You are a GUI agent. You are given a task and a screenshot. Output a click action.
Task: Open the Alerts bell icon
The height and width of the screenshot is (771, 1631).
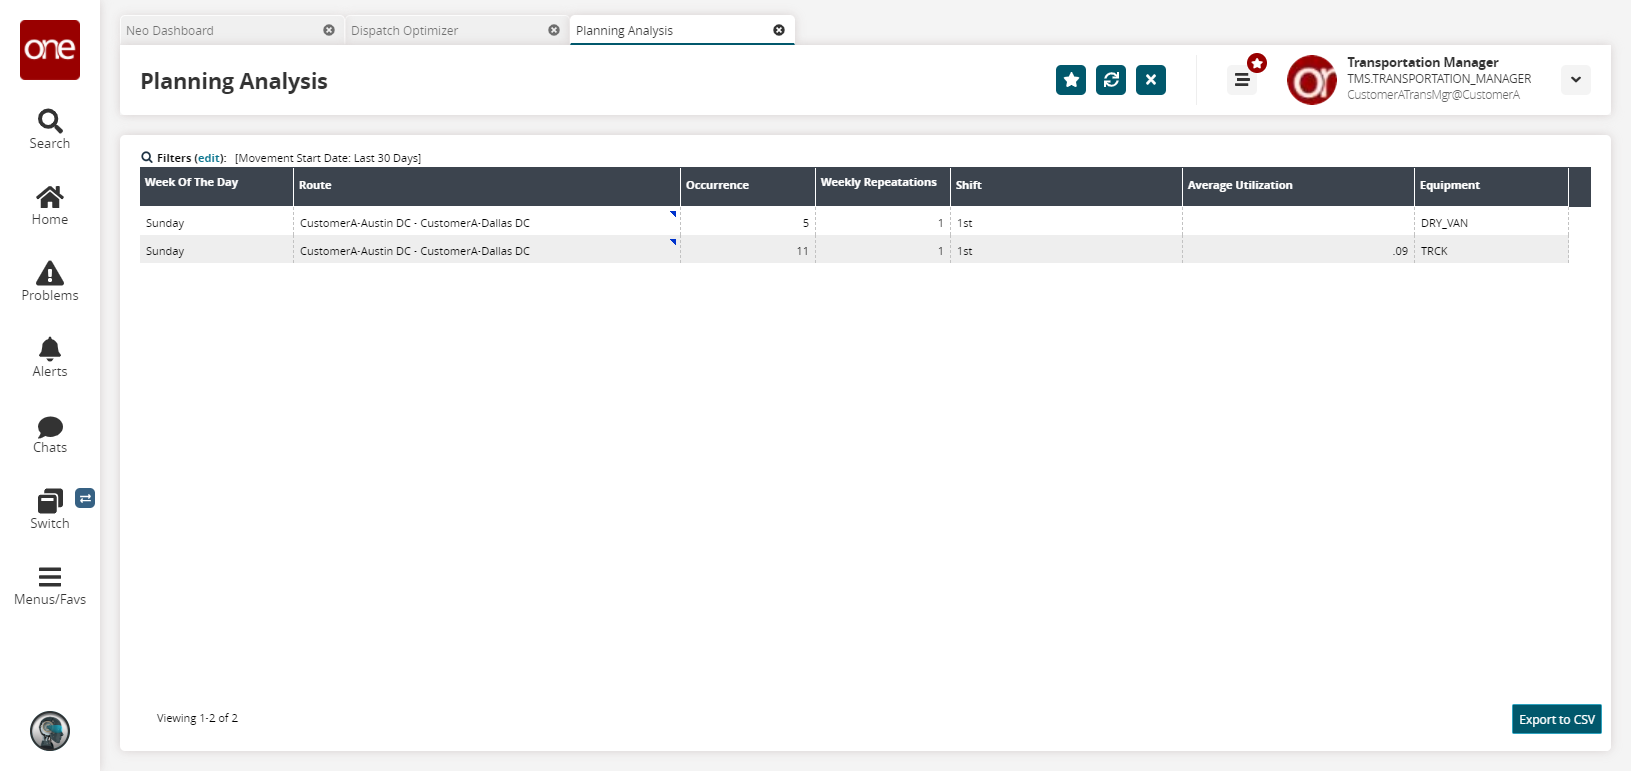click(50, 357)
